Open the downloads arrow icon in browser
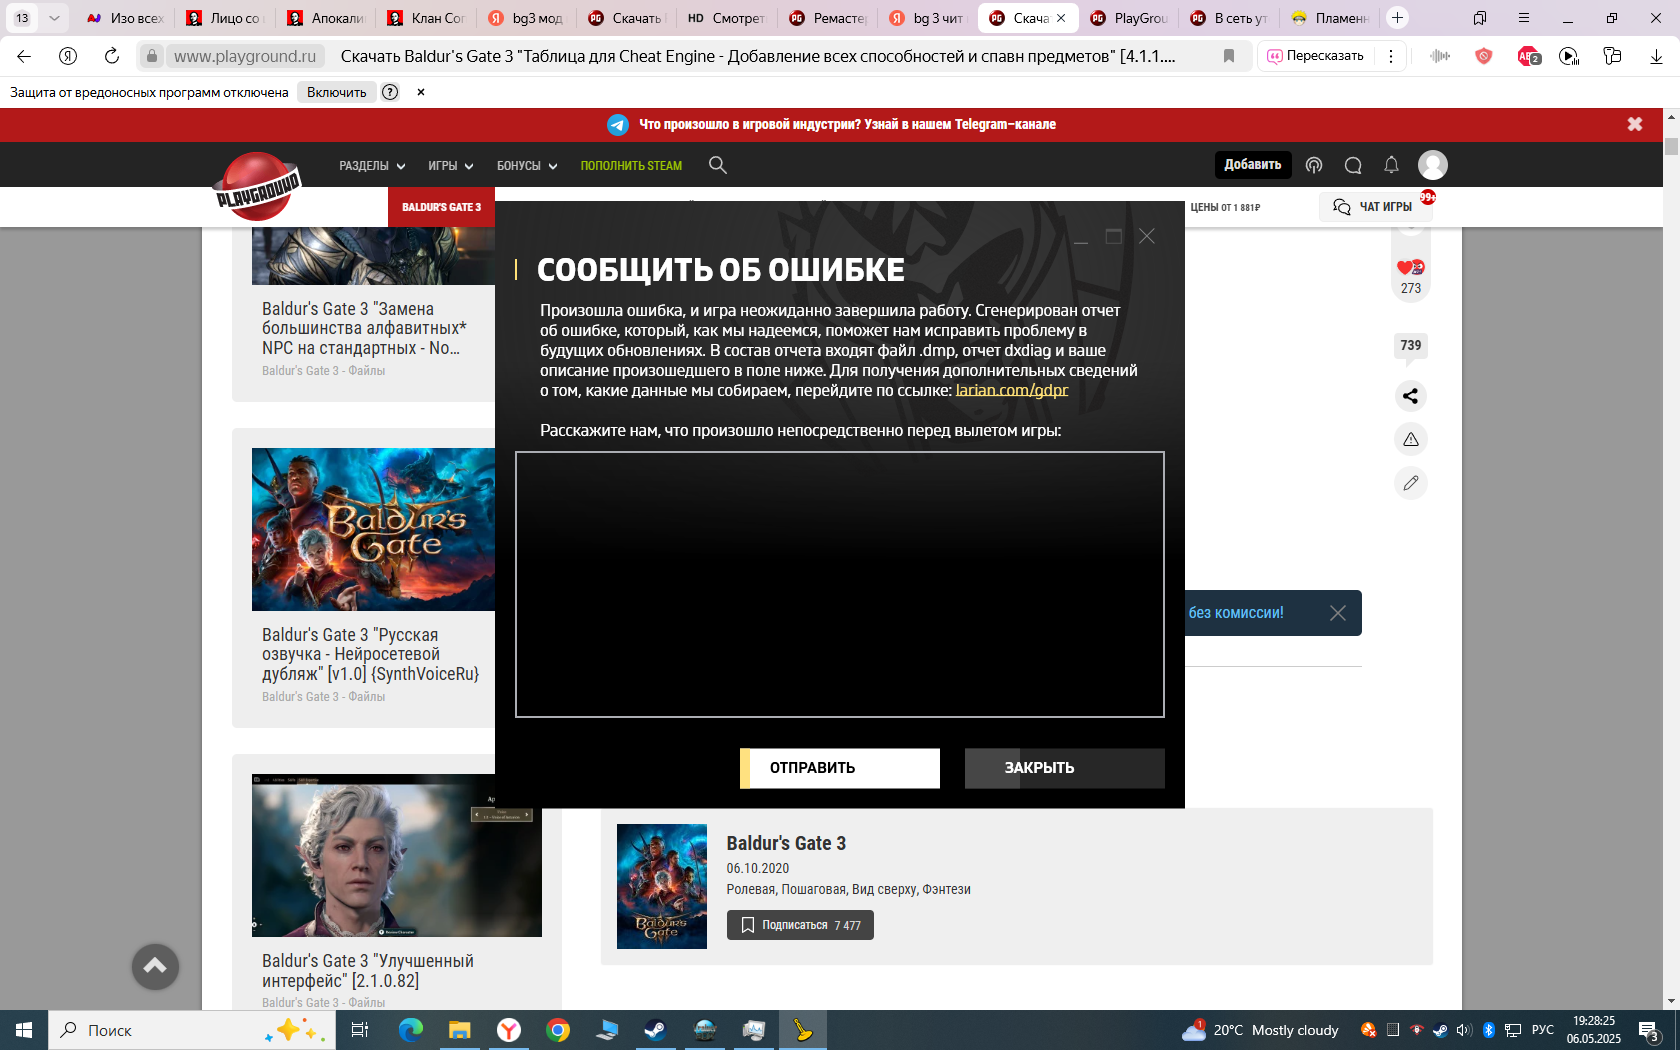This screenshot has width=1680, height=1050. pyautogui.click(x=1656, y=56)
